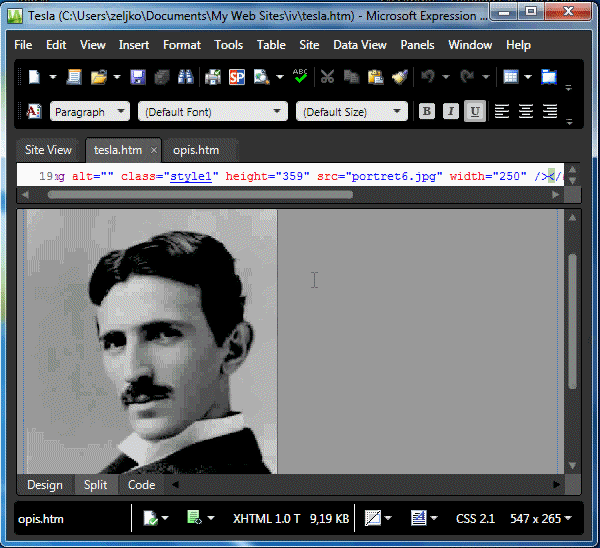The width and height of the screenshot is (600, 548).
Task: Expand the (Default Font) dropdown
Action: pos(212,111)
